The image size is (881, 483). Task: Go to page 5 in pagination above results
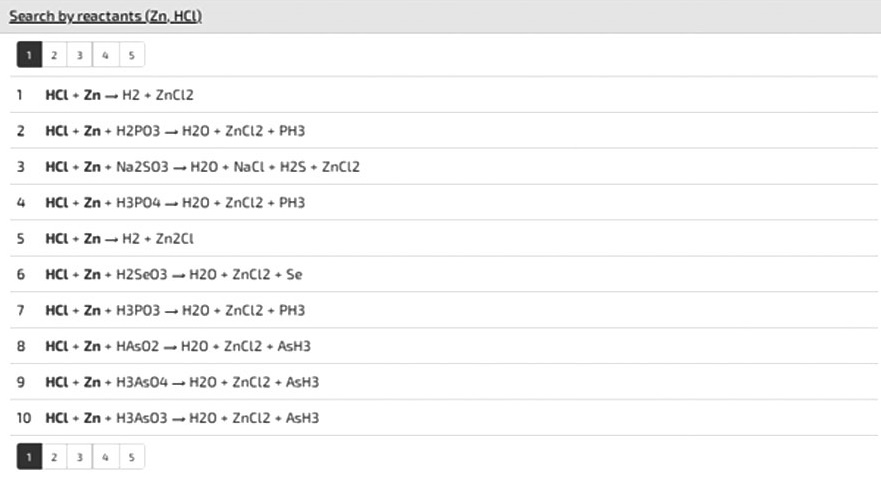131,56
